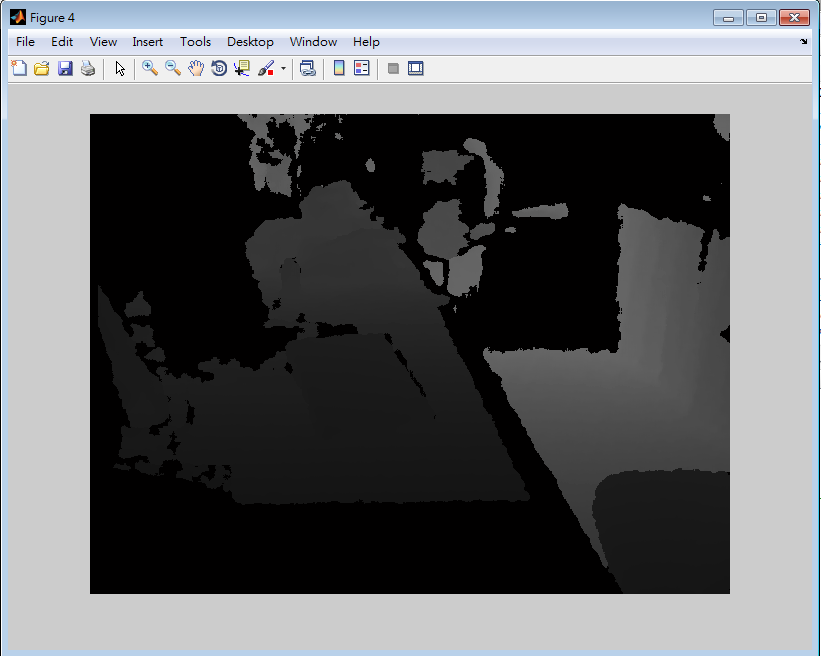Hide plot tools using gray square icon
This screenshot has height=656, width=821.
pyautogui.click(x=393, y=68)
